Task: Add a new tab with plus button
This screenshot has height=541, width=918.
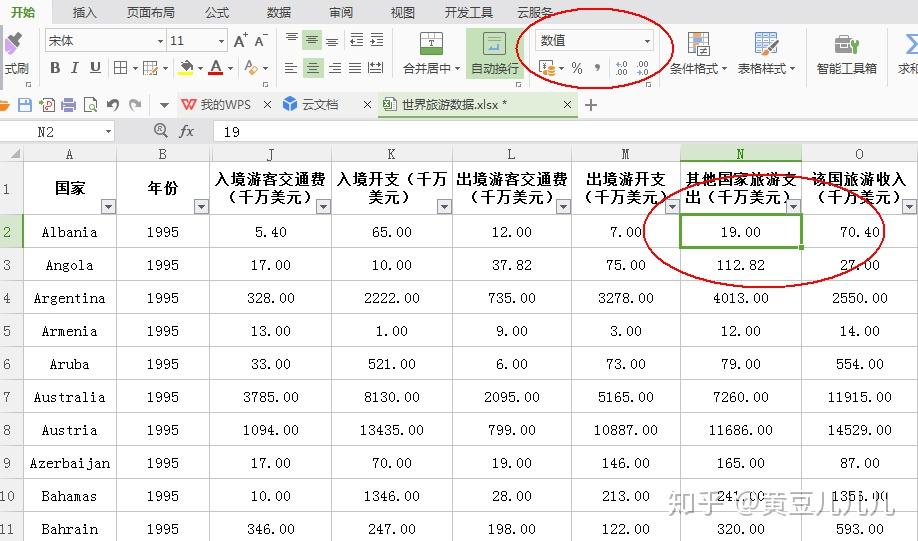Action: tap(591, 105)
